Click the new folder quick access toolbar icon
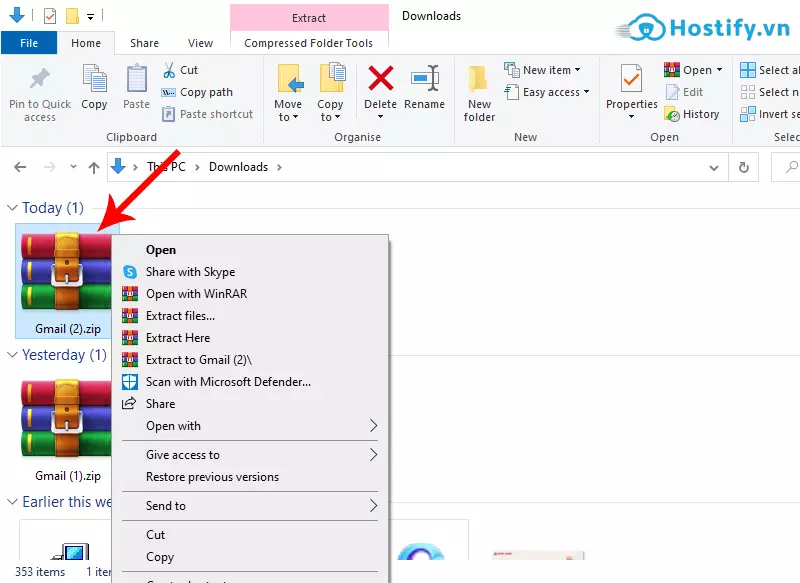The width and height of the screenshot is (800, 583). pyautogui.click(x=72, y=16)
